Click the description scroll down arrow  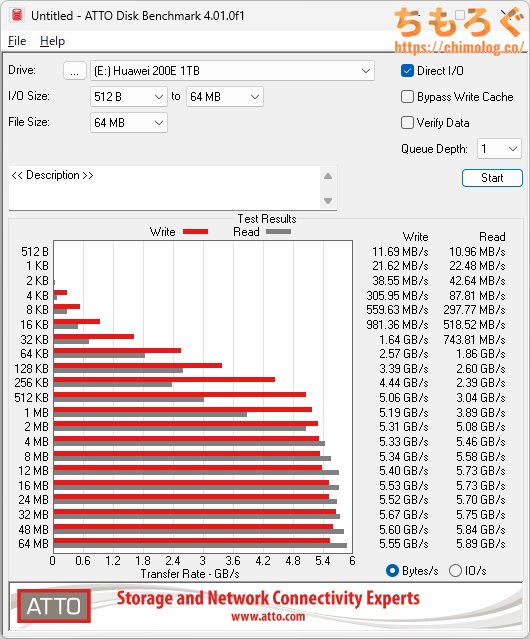click(328, 201)
